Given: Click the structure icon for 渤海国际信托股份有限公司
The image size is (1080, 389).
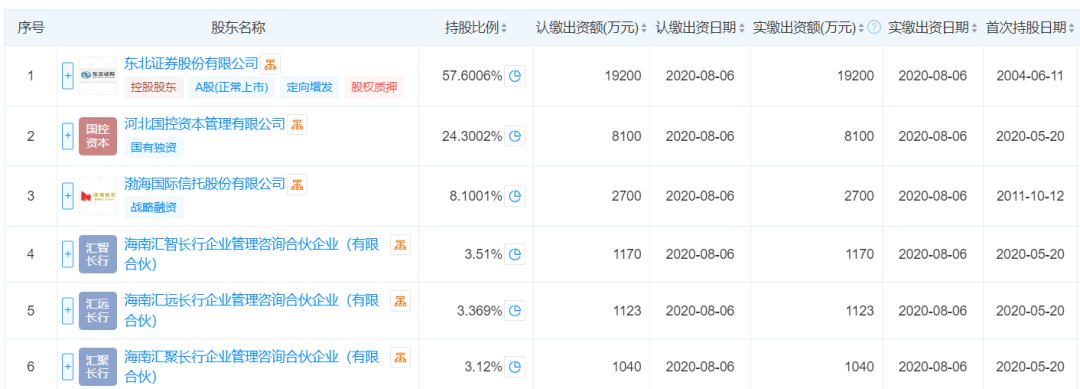Looking at the screenshot, I should [297, 185].
